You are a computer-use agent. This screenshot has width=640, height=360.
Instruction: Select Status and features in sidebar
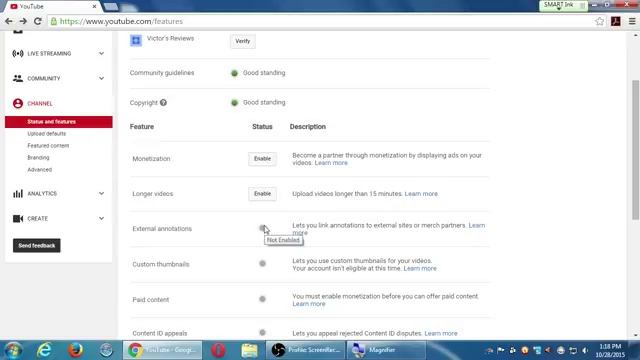click(59, 122)
